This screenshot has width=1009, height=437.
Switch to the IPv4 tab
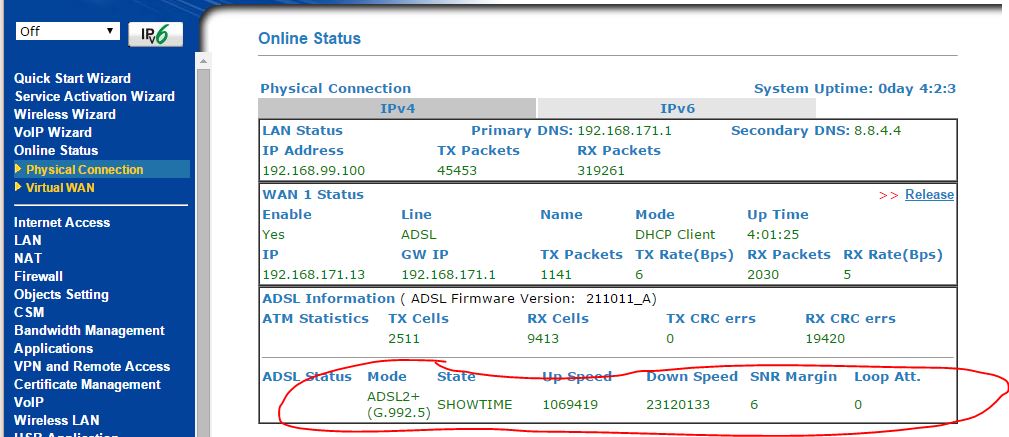pos(397,108)
